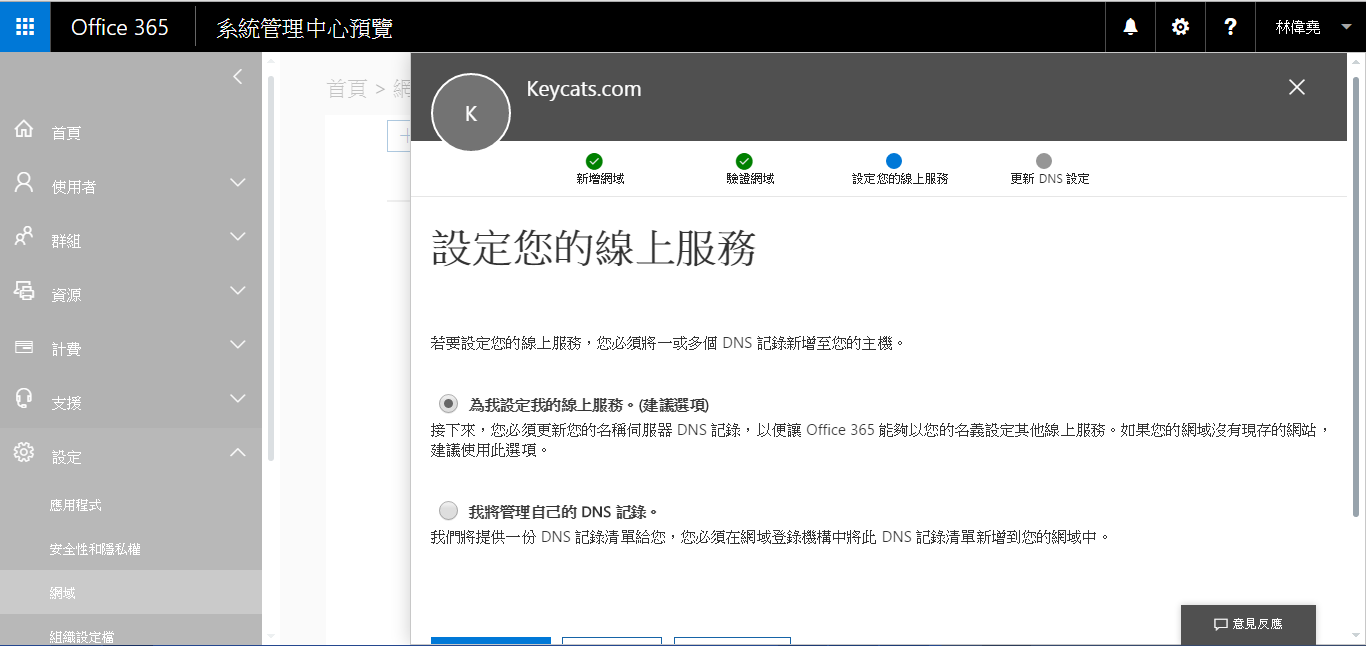This screenshot has width=1366, height=646.
Task: Click the 新增網域 step checkmark
Action: tap(594, 161)
